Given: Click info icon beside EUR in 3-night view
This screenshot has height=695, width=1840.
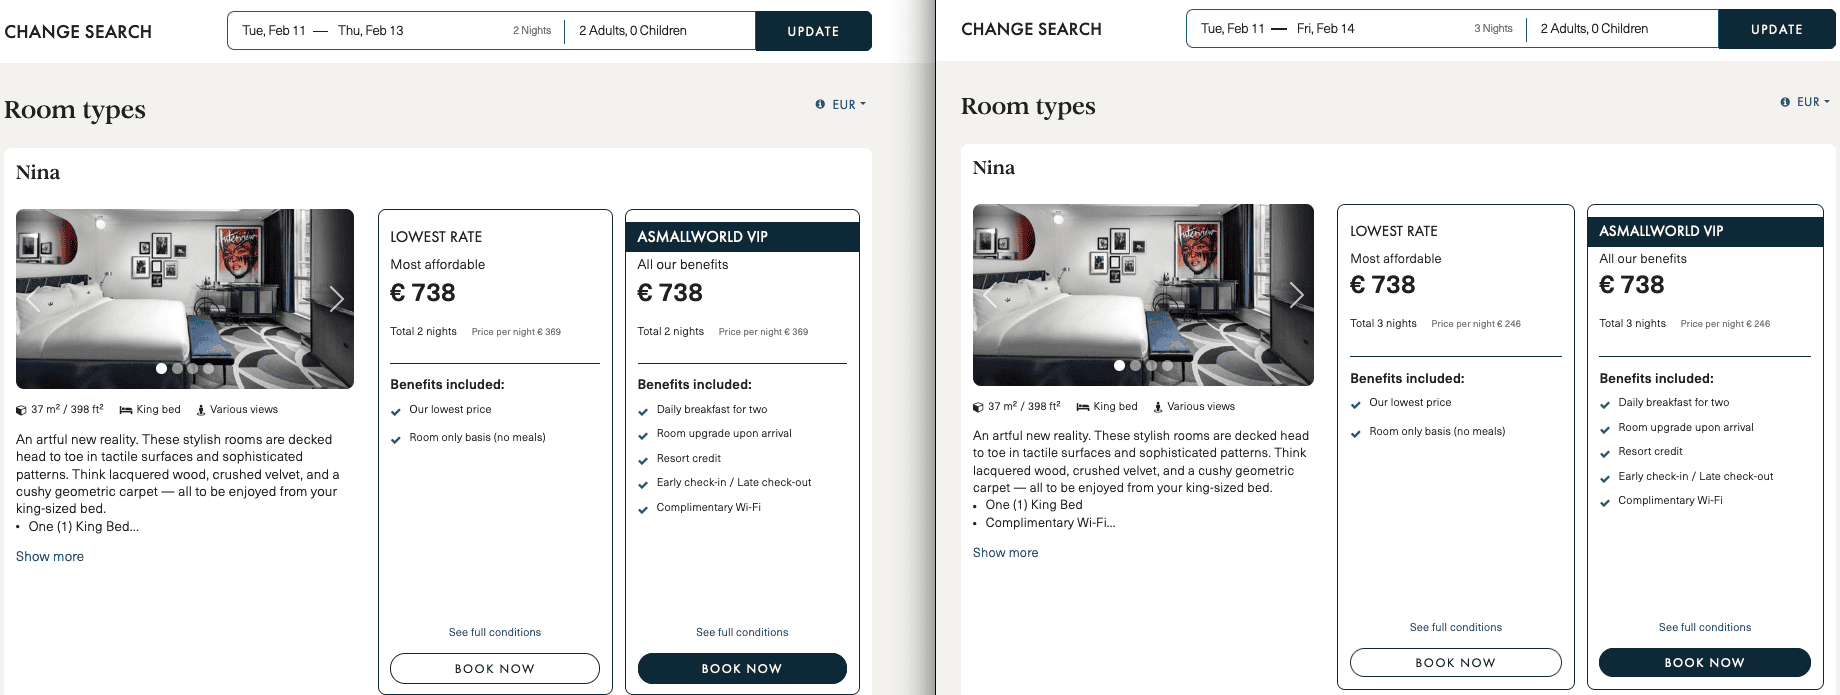Looking at the screenshot, I should [x=1785, y=102].
